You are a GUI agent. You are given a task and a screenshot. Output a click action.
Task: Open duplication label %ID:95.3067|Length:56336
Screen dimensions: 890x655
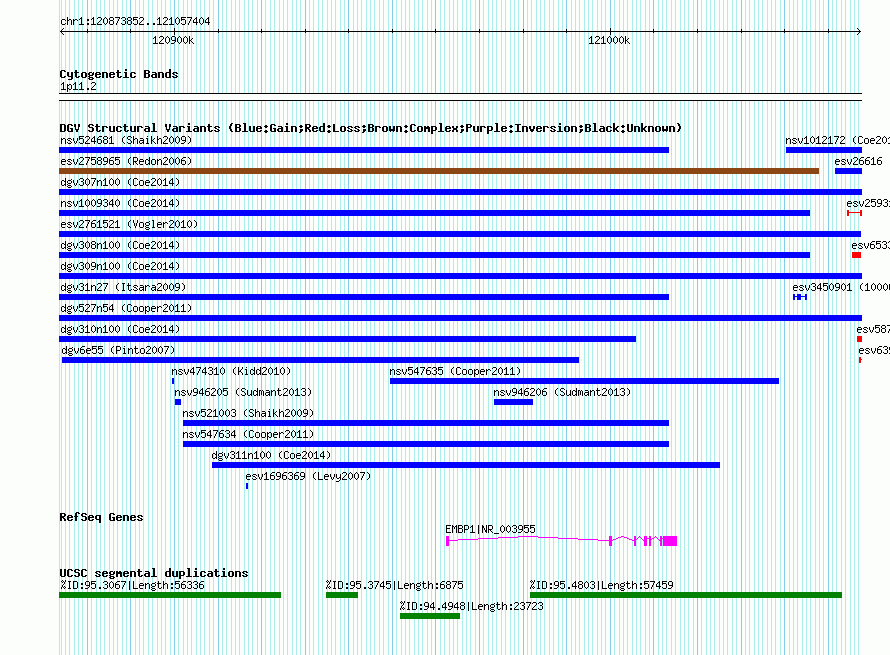point(132,585)
